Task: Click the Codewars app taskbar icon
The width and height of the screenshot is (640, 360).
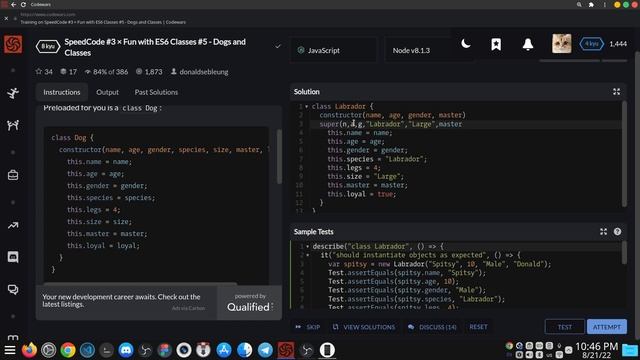Action: tap(286, 350)
